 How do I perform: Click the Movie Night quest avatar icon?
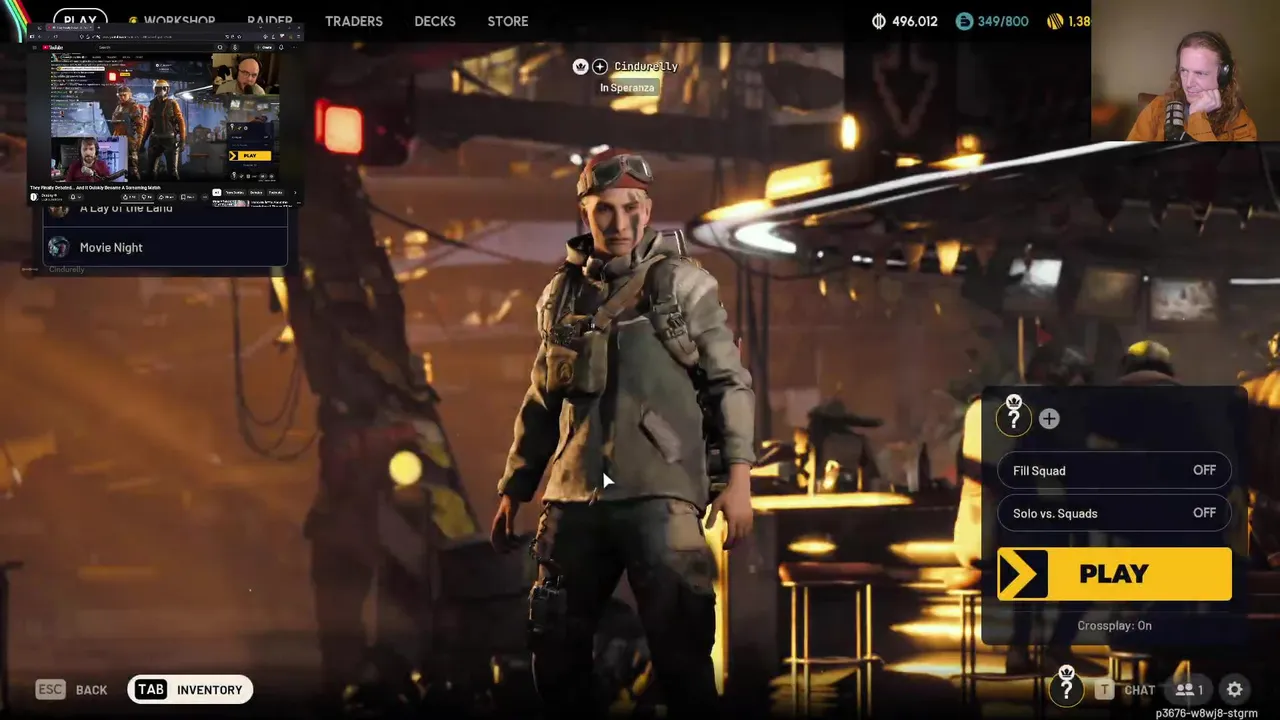[x=58, y=247]
